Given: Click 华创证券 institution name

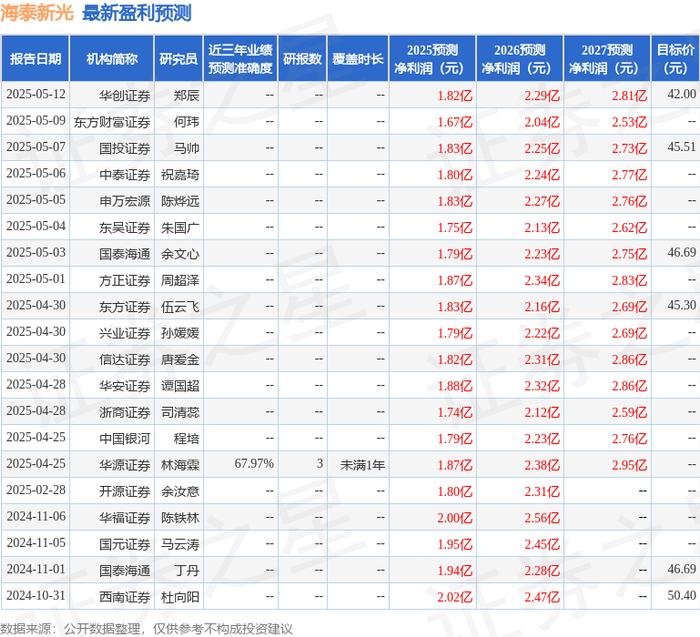Looking at the screenshot, I should (x=125, y=96).
